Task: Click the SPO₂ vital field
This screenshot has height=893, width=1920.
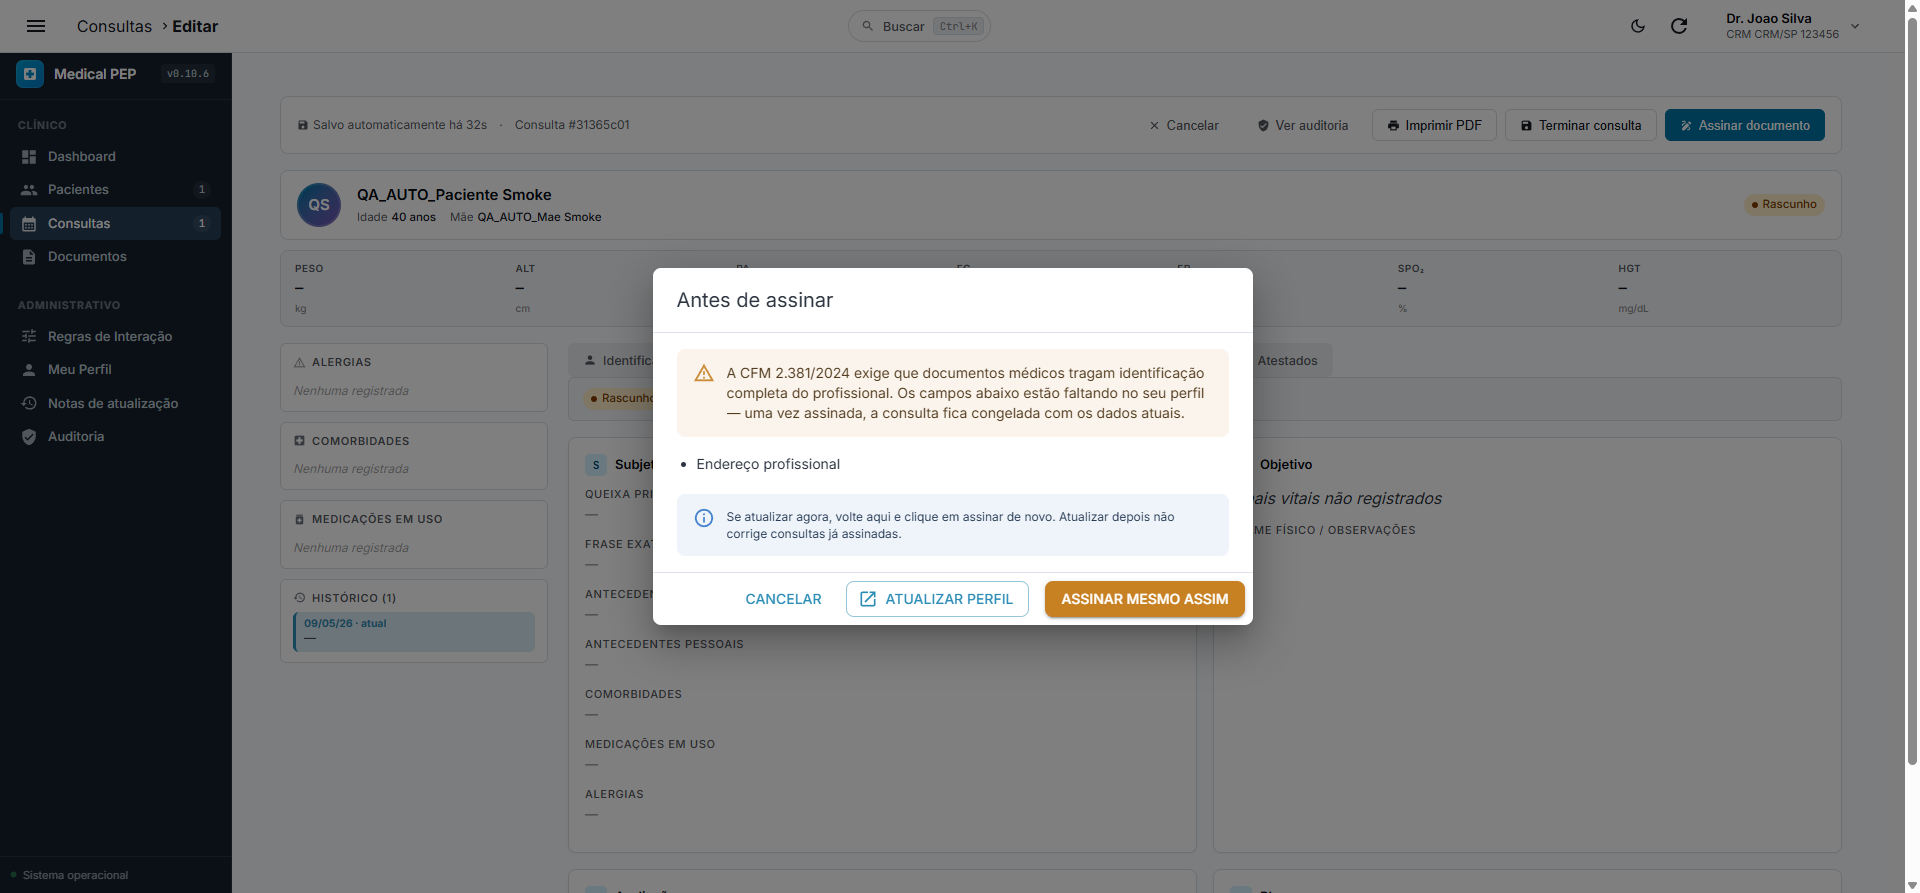Action: pos(1503,288)
